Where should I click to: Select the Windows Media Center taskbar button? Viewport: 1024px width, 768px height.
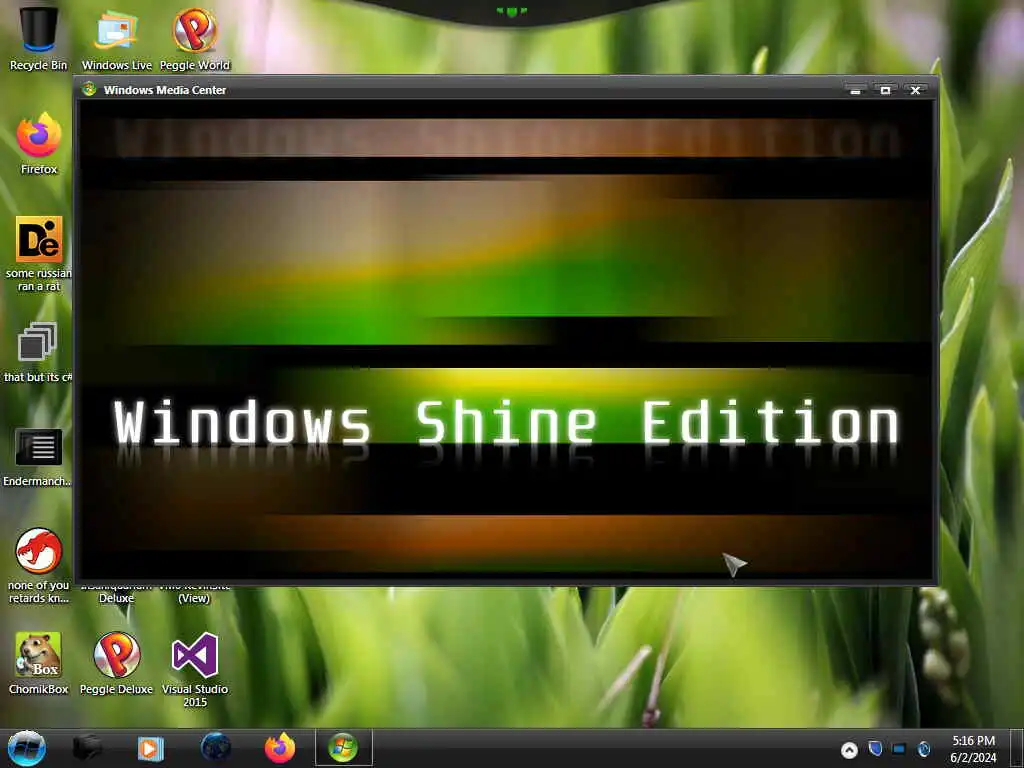[x=344, y=748]
